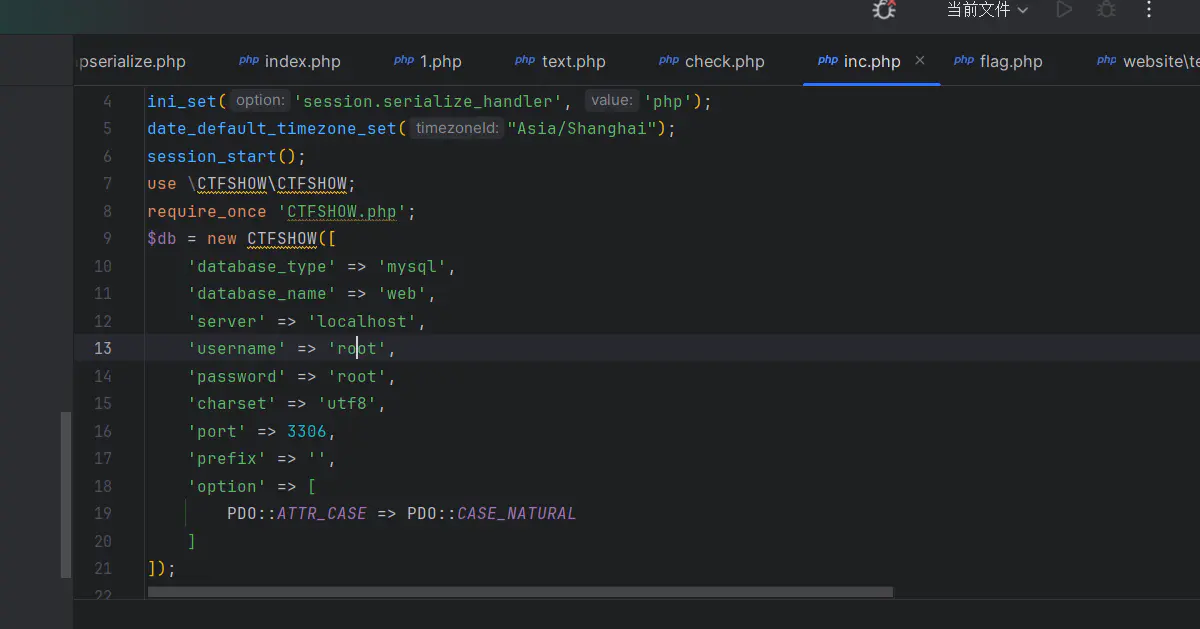This screenshot has width=1200, height=629.
Task: Click PHP file icon on index.php tab
Action: click(249, 61)
